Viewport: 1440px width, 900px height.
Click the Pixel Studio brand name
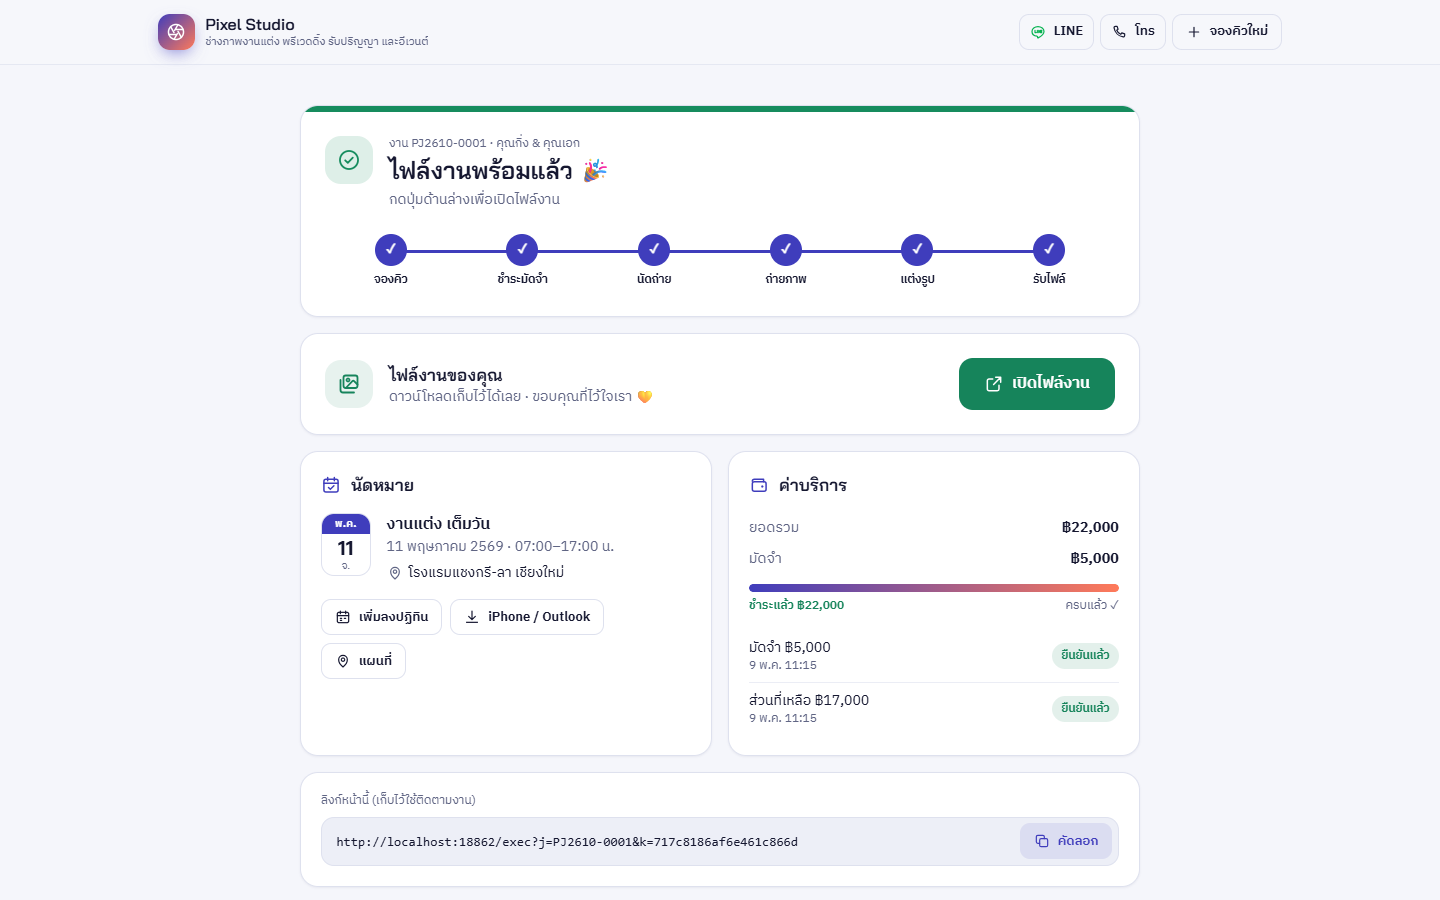[x=250, y=24]
